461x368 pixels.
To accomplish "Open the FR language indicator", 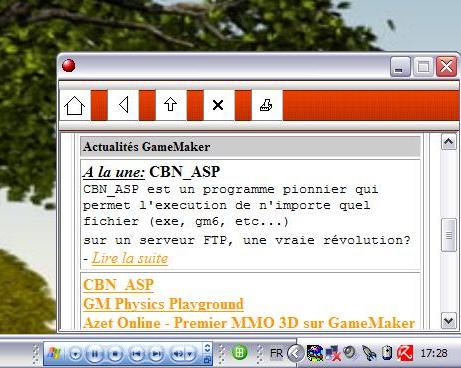I will click(276, 353).
